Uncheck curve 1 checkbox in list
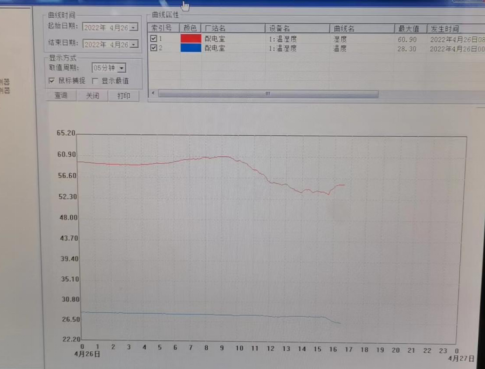Screen dimensions: 485x369 tap(153, 39)
